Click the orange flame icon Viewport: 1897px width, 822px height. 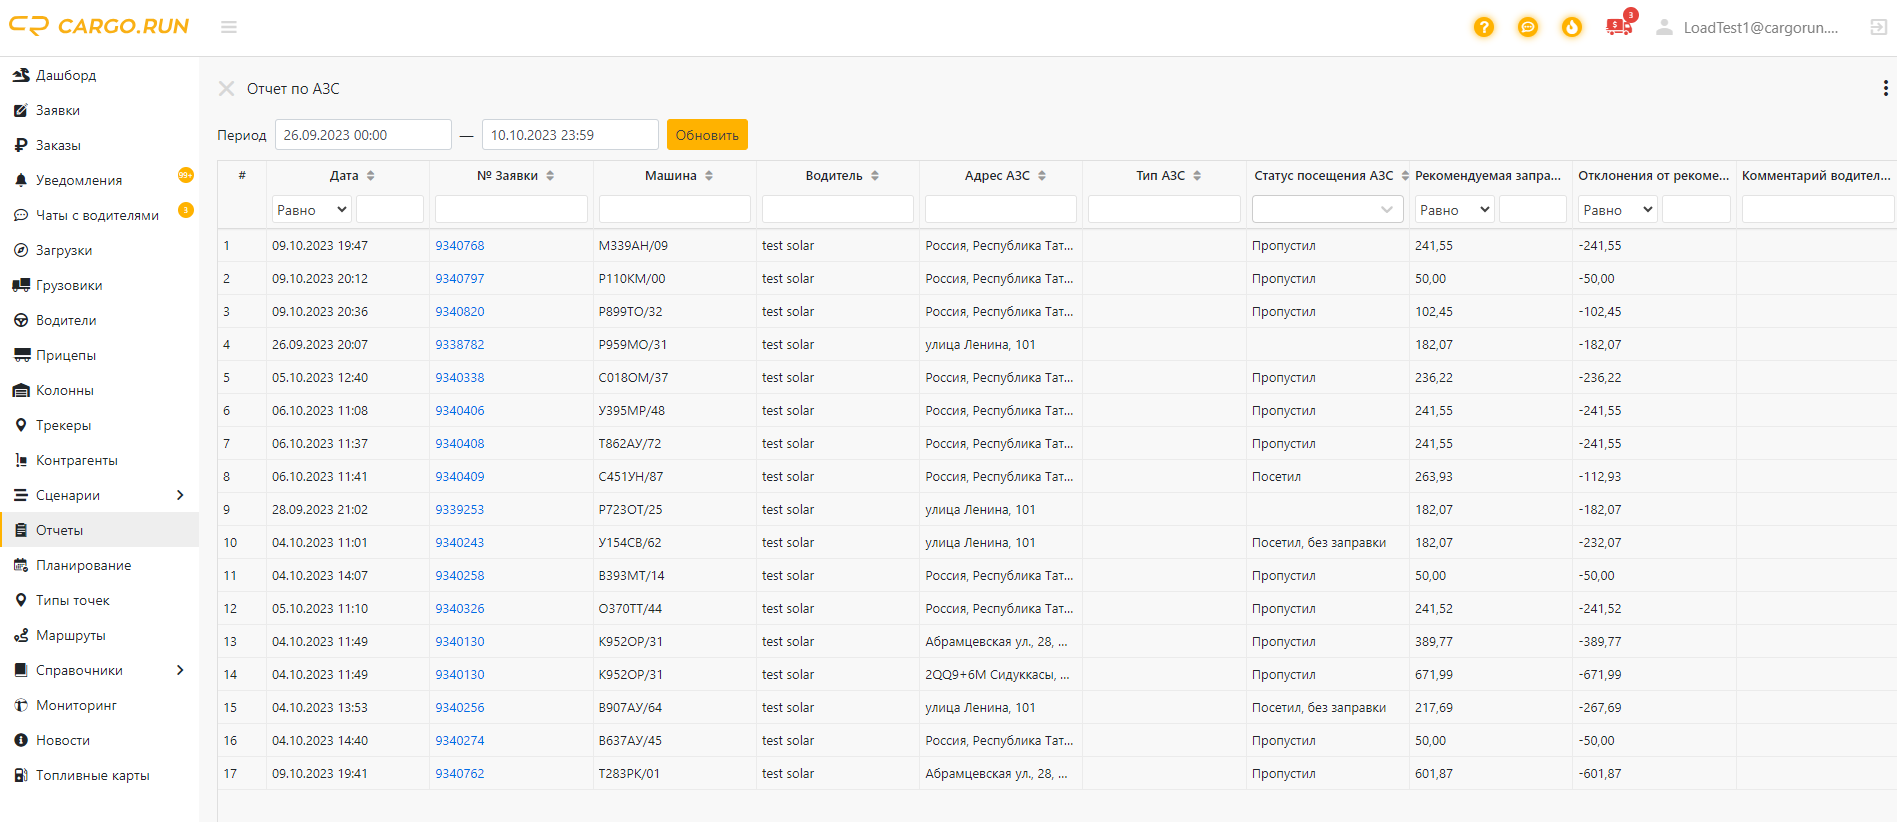(x=1571, y=27)
